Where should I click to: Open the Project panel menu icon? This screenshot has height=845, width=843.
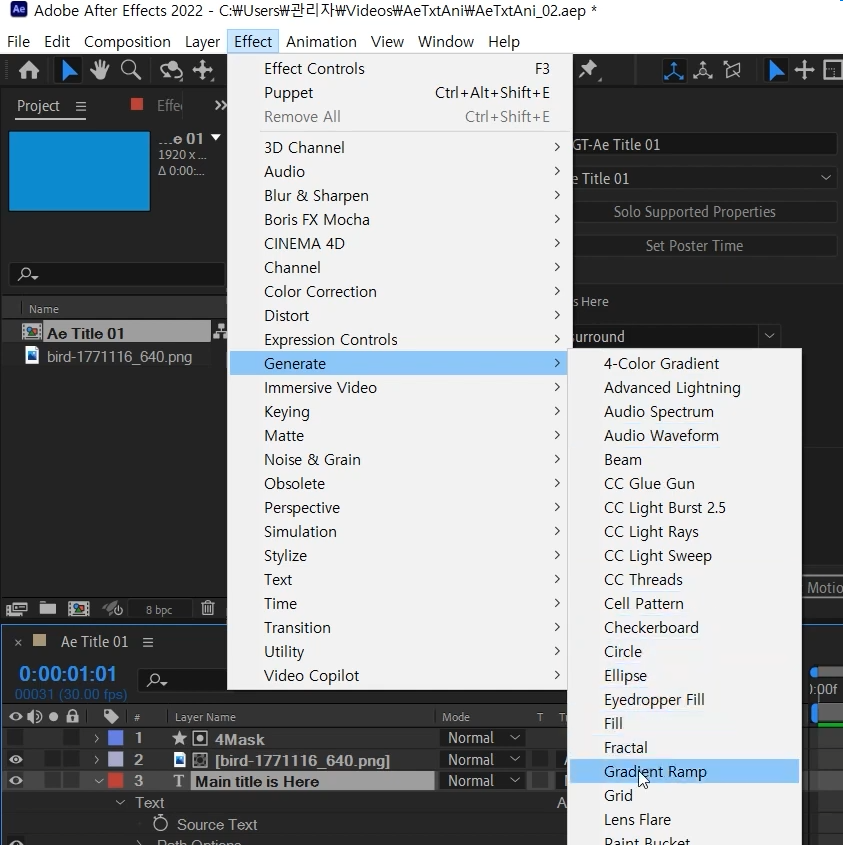[81, 106]
